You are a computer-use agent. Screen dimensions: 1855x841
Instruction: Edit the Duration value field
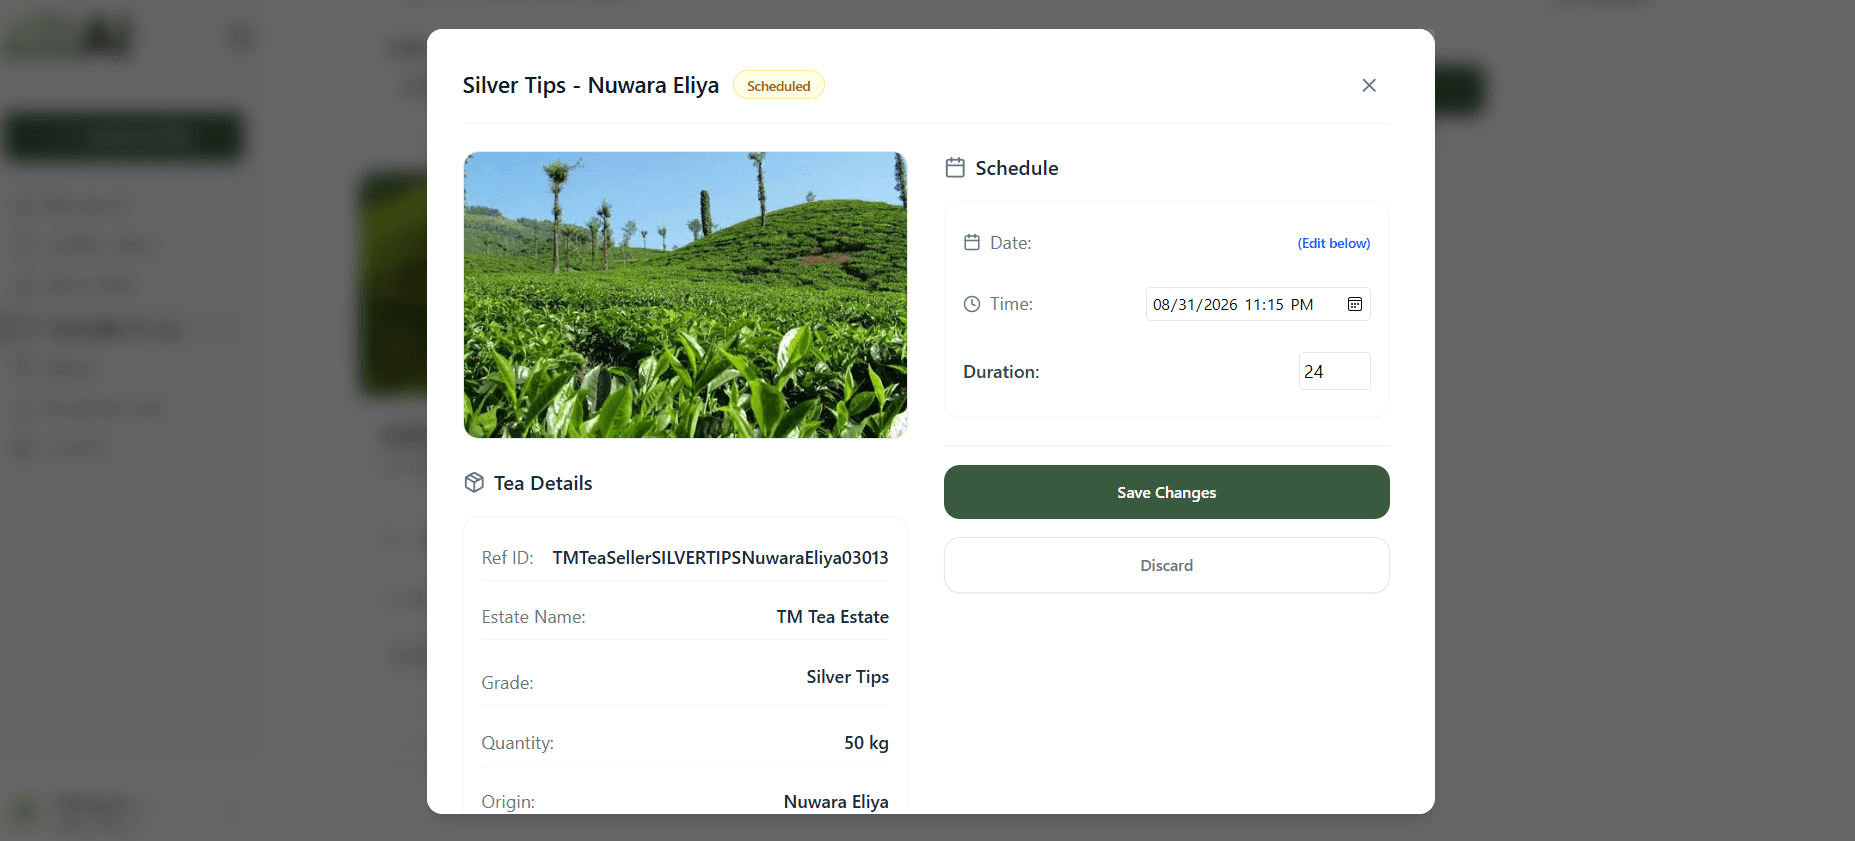(1334, 371)
